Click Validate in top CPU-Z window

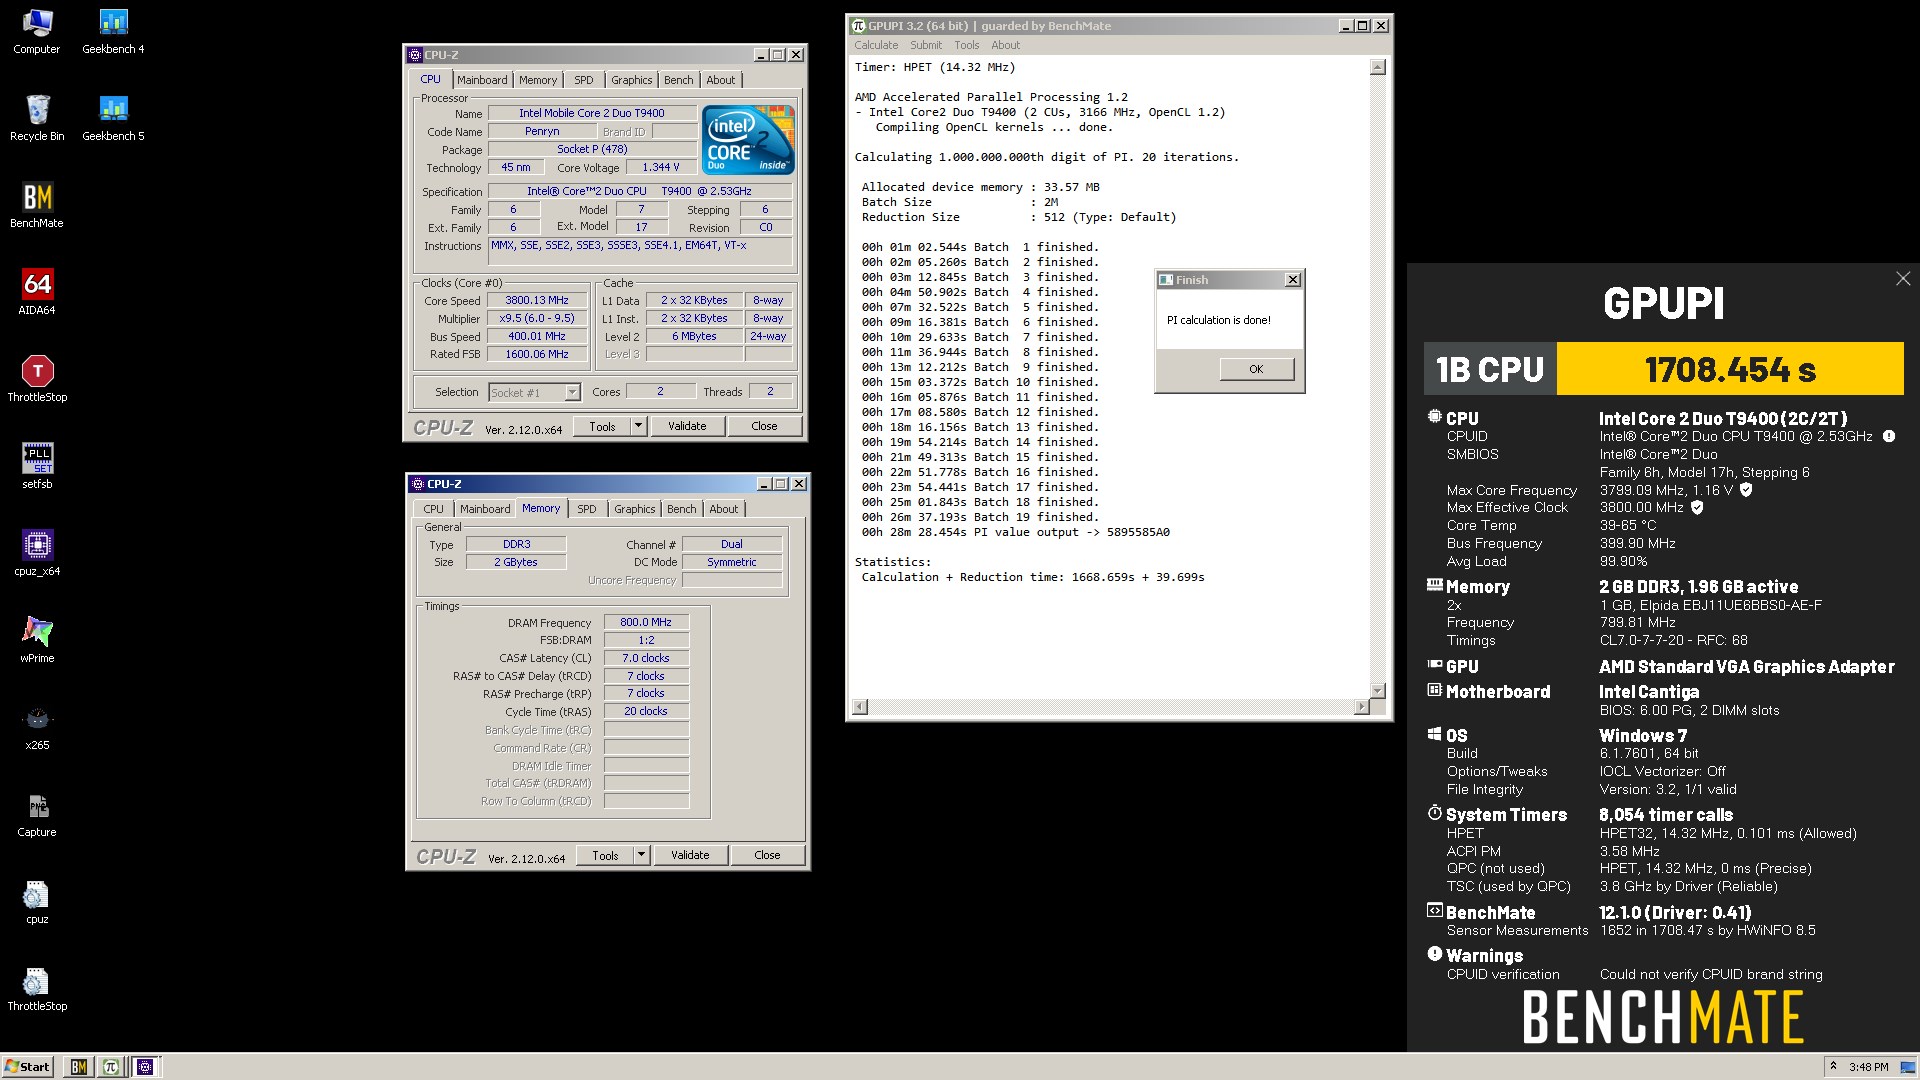pos(688,426)
